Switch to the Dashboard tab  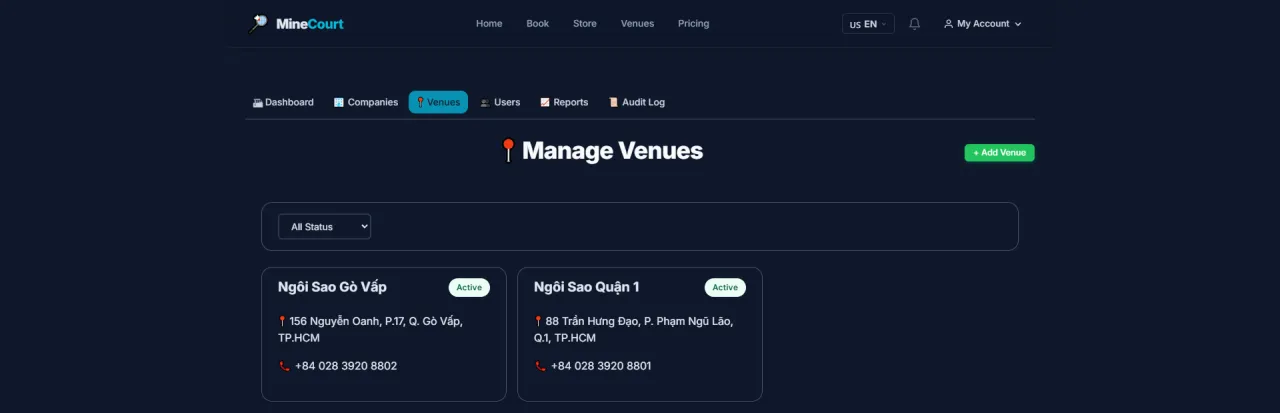click(283, 102)
